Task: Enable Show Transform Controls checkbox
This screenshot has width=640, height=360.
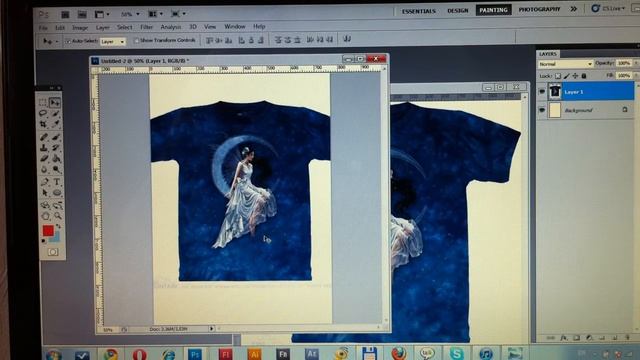Action: point(136,40)
